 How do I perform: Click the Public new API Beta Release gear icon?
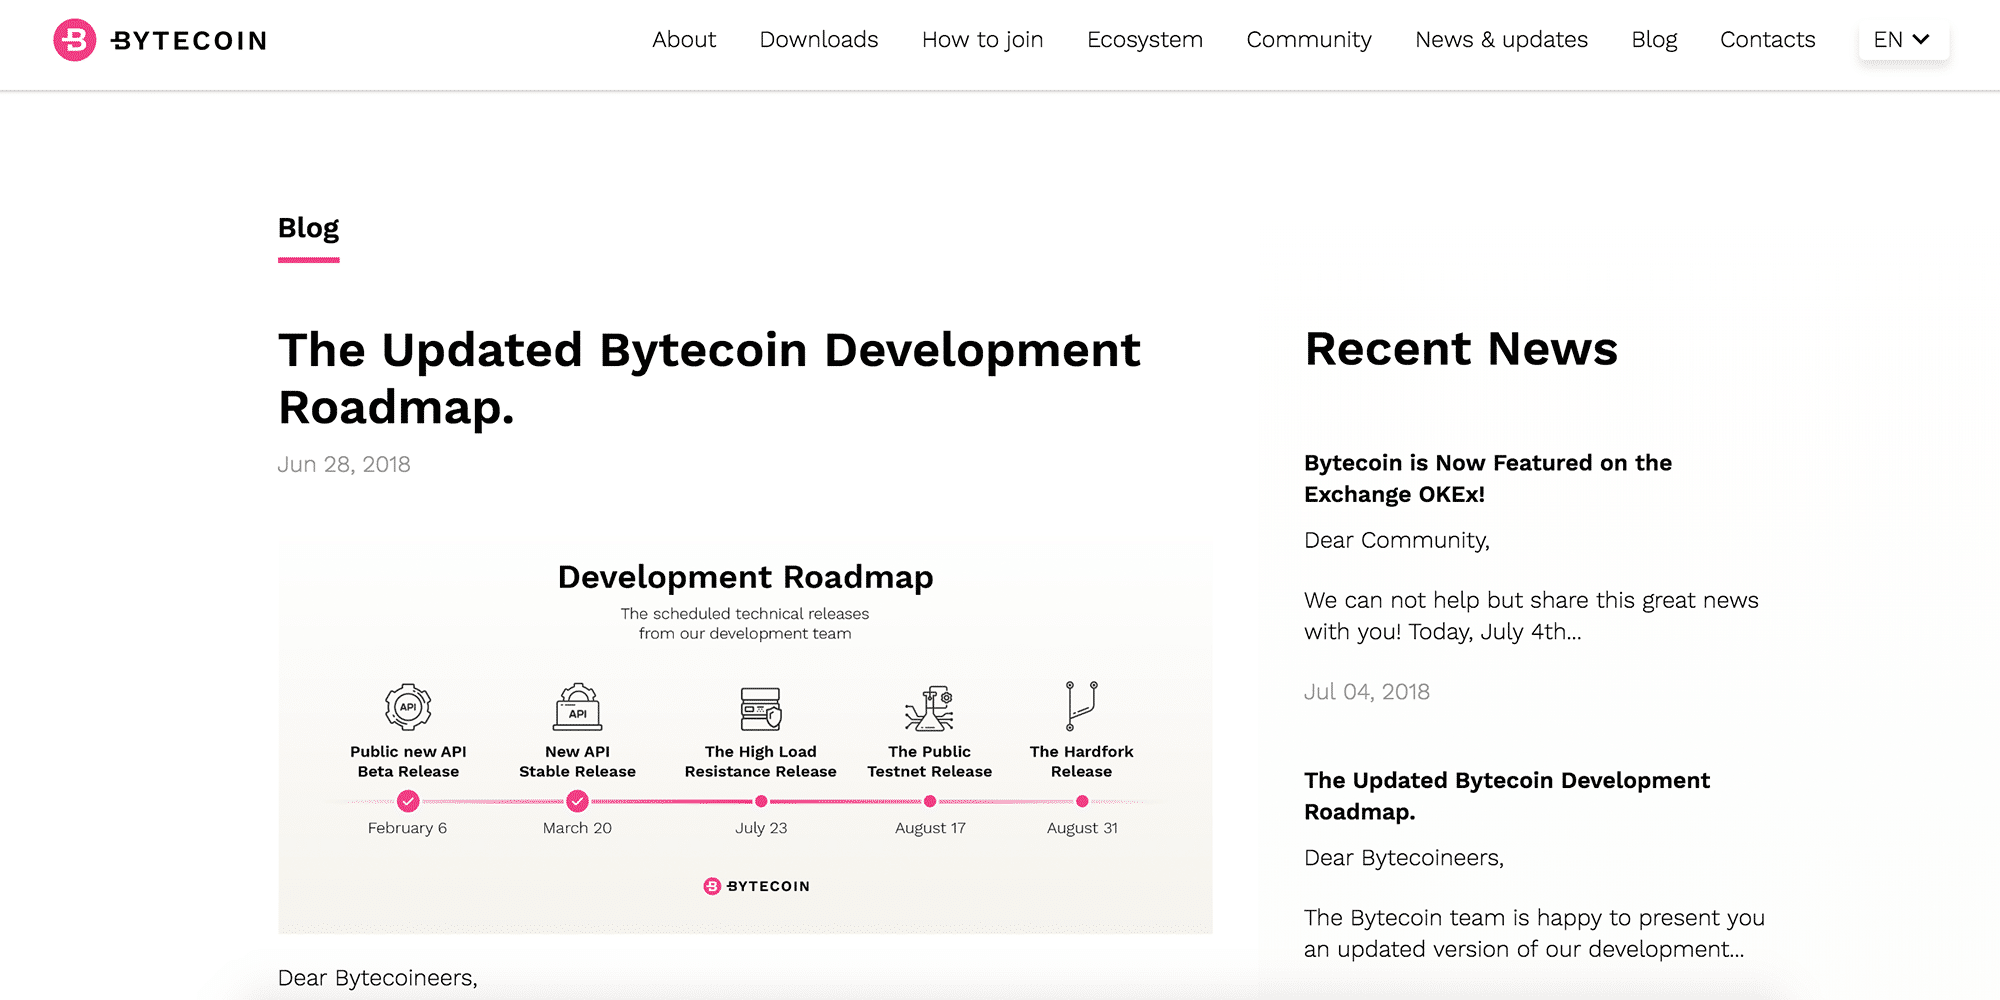pos(408,707)
